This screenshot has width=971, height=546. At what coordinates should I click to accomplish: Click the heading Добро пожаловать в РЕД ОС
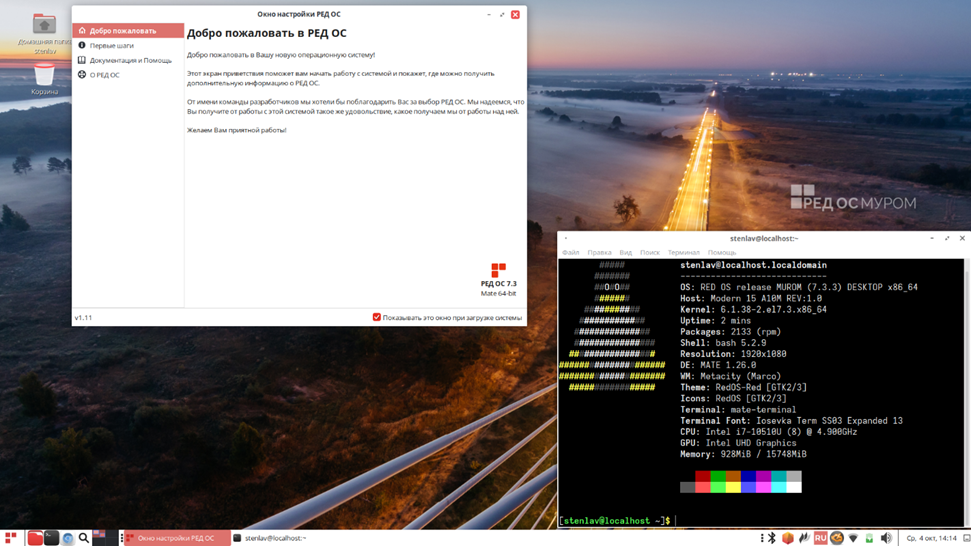click(267, 33)
